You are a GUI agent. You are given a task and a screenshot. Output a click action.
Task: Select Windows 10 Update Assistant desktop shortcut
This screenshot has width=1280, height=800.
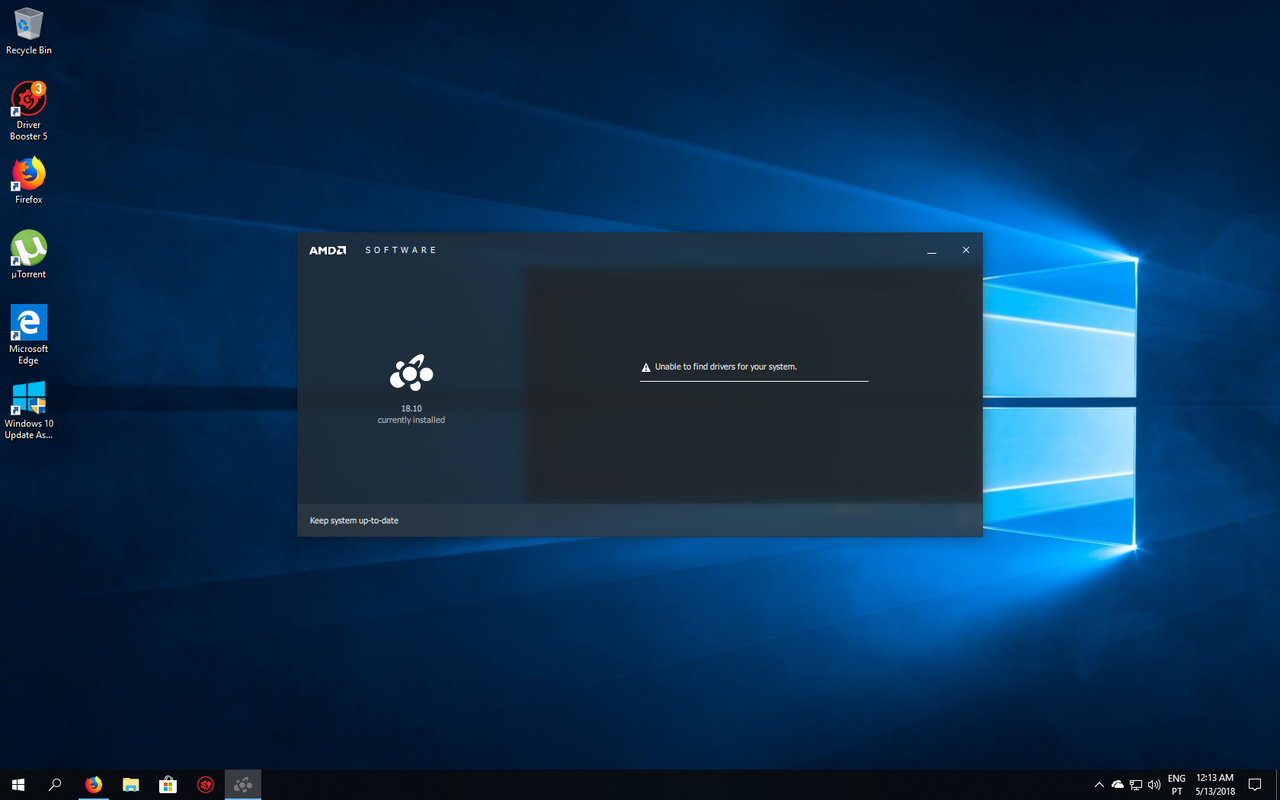click(29, 411)
